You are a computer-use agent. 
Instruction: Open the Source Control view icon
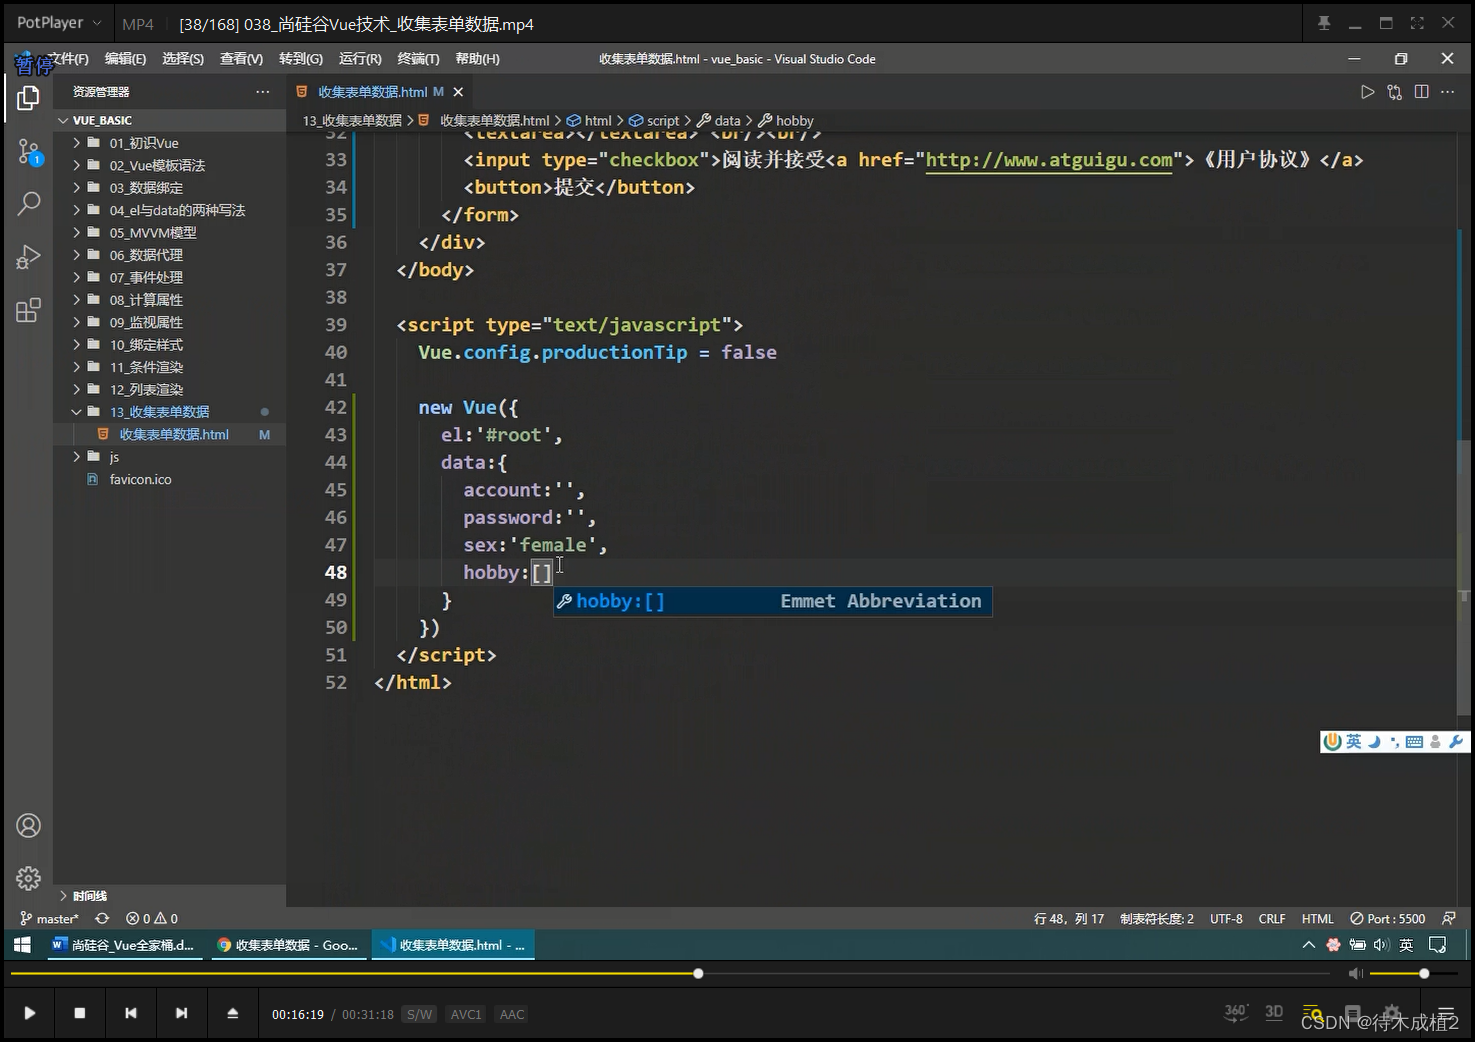pos(28,152)
